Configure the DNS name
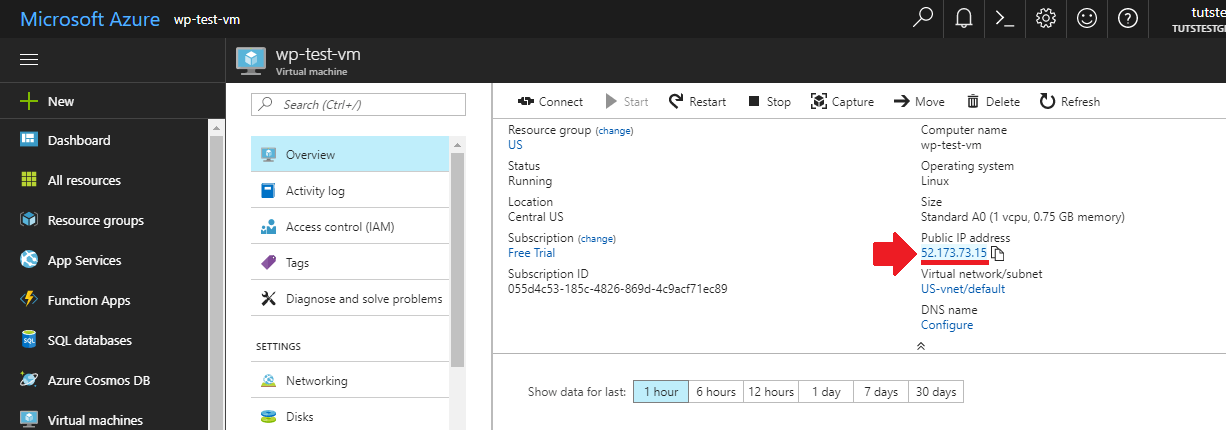This screenshot has width=1226, height=430. point(947,325)
